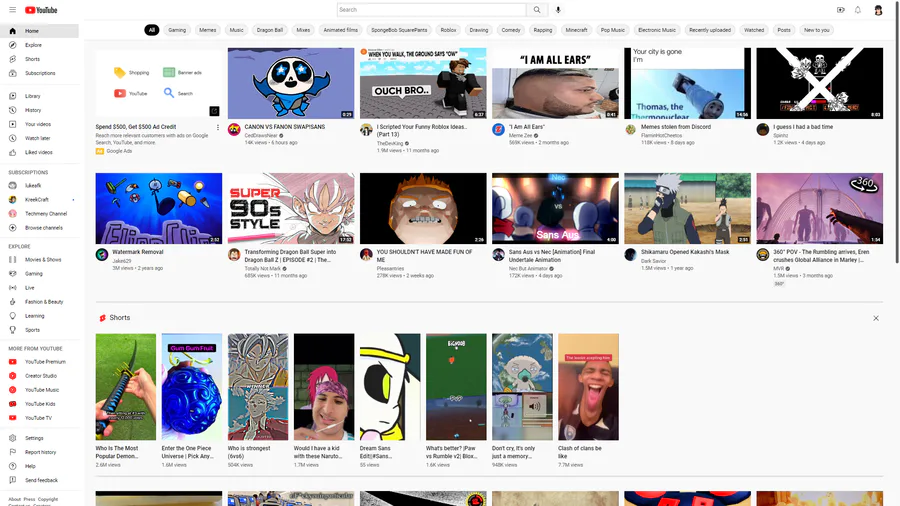Open Memes stolen from Discord title
This screenshot has height=506, width=900.
click(x=676, y=127)
